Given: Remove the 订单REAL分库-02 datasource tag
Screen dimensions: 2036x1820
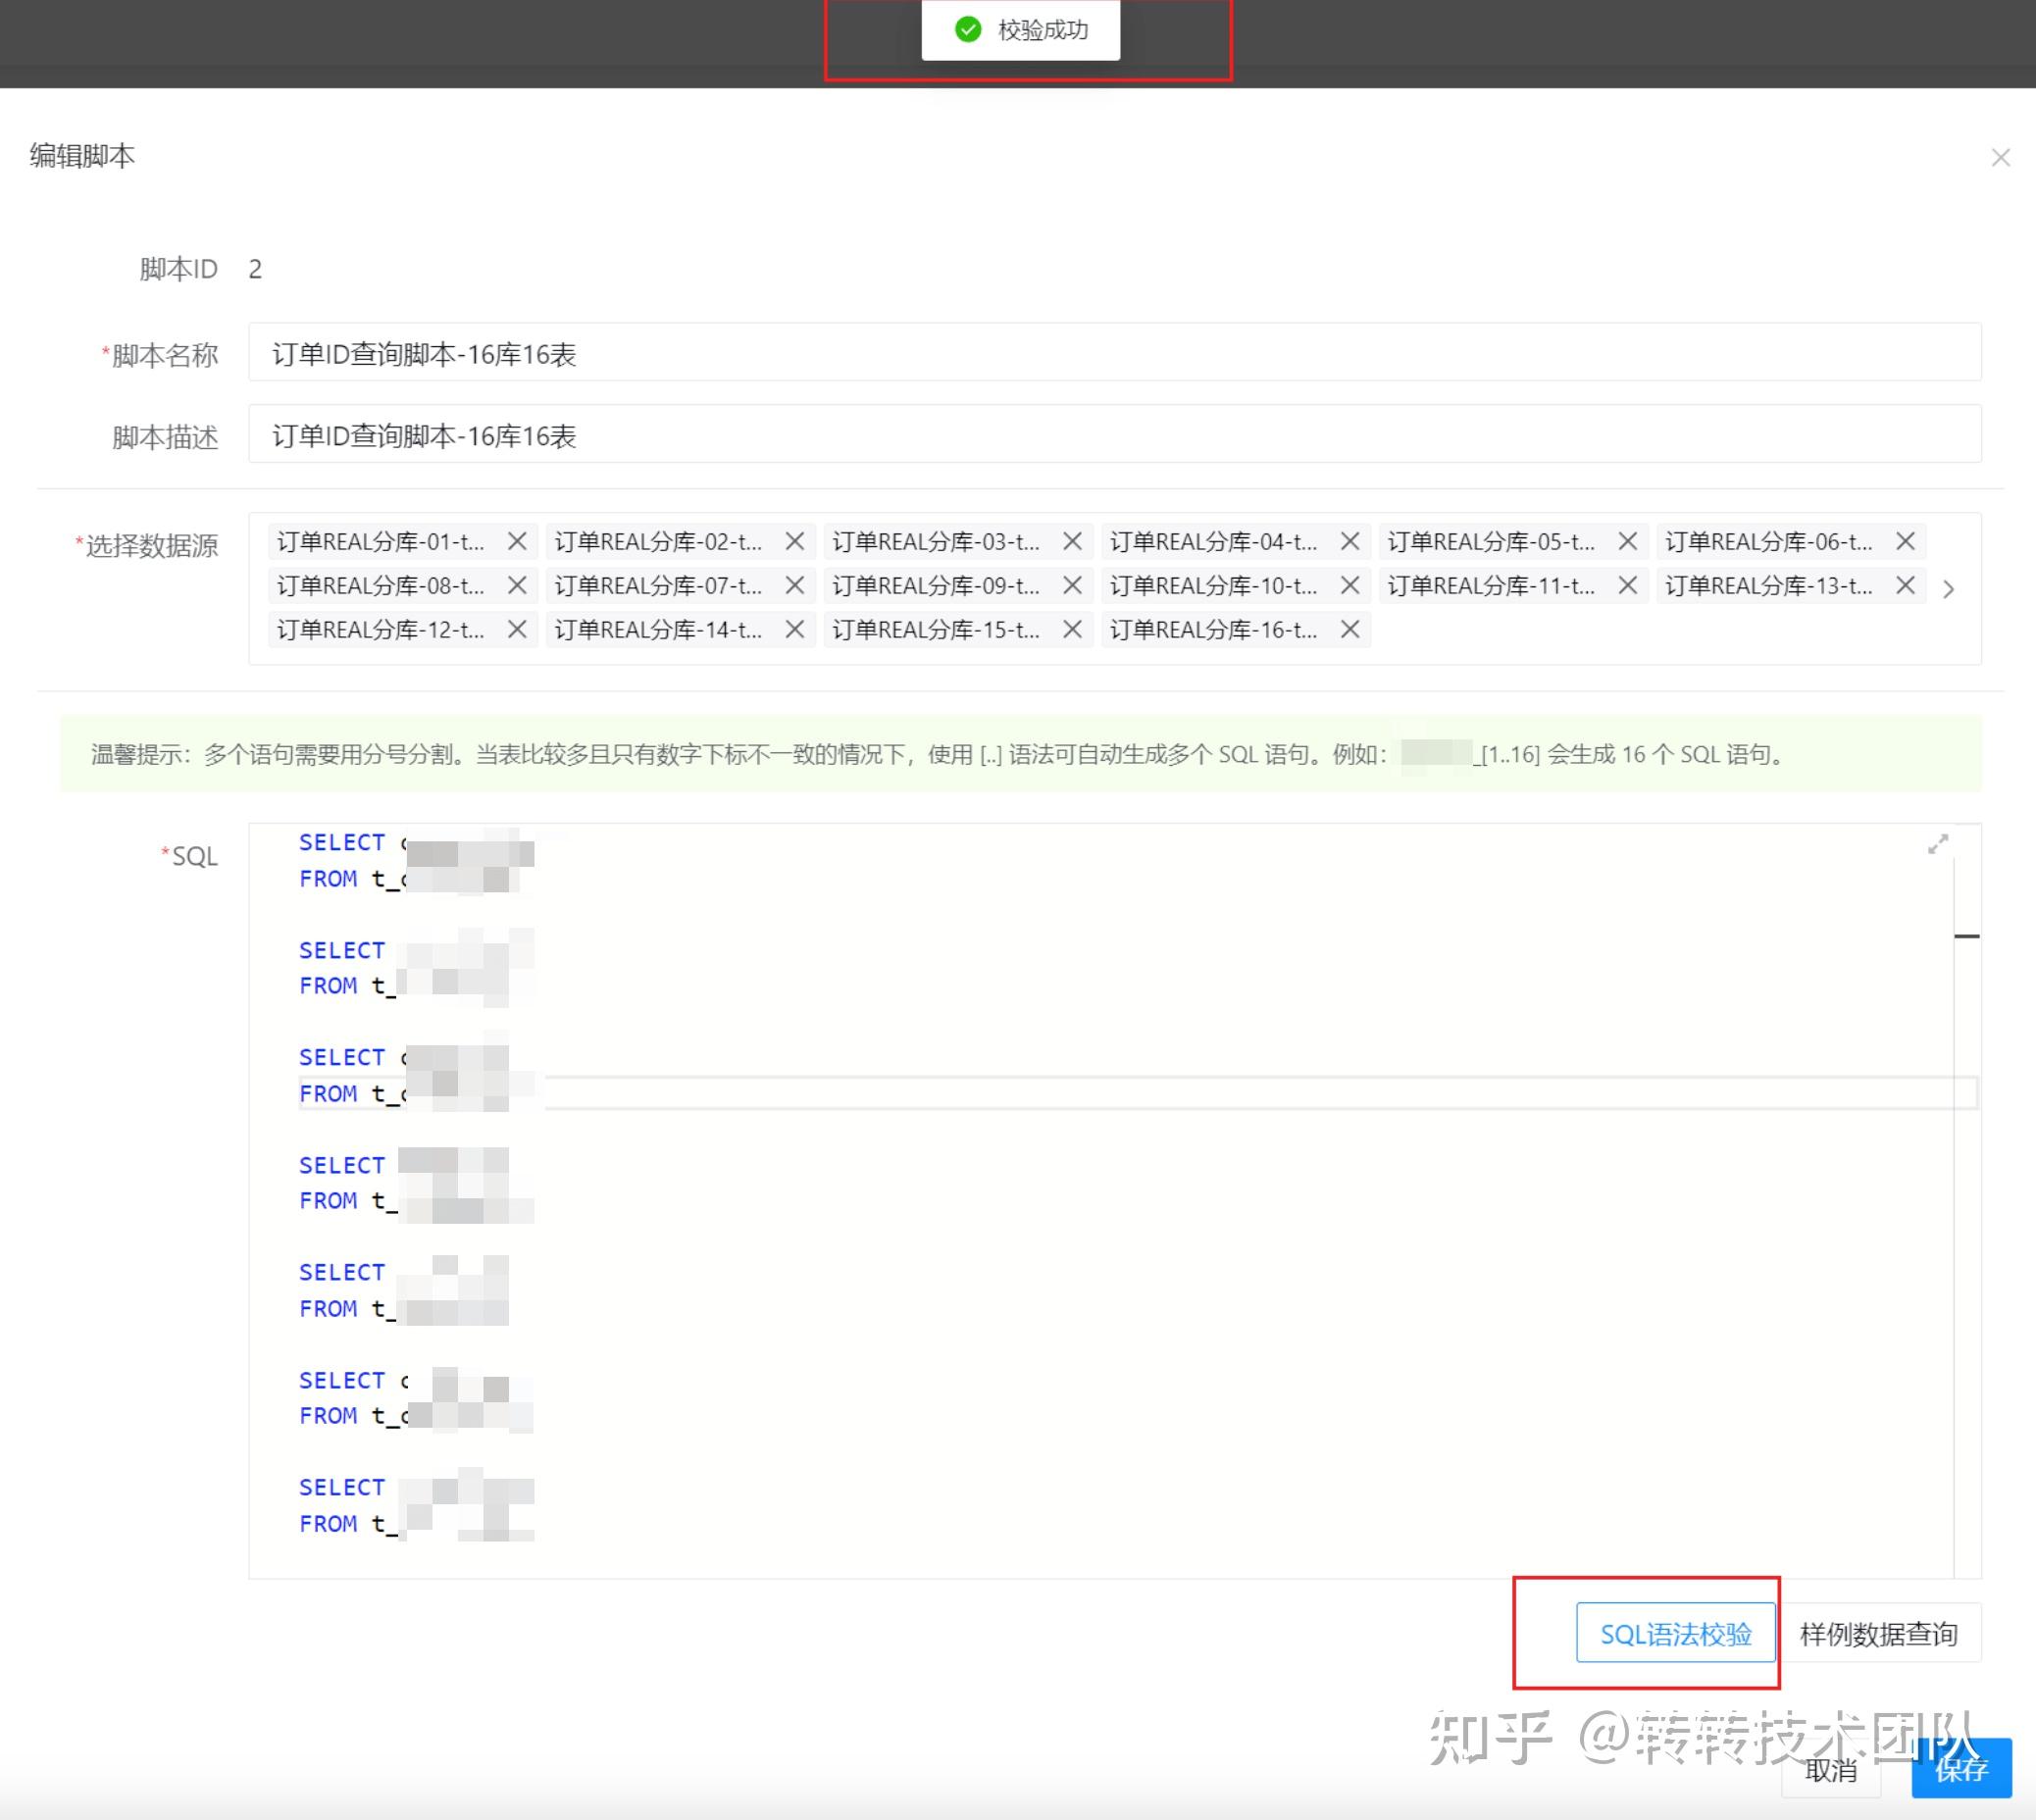Looking at the screenshot, I should 795,542.
